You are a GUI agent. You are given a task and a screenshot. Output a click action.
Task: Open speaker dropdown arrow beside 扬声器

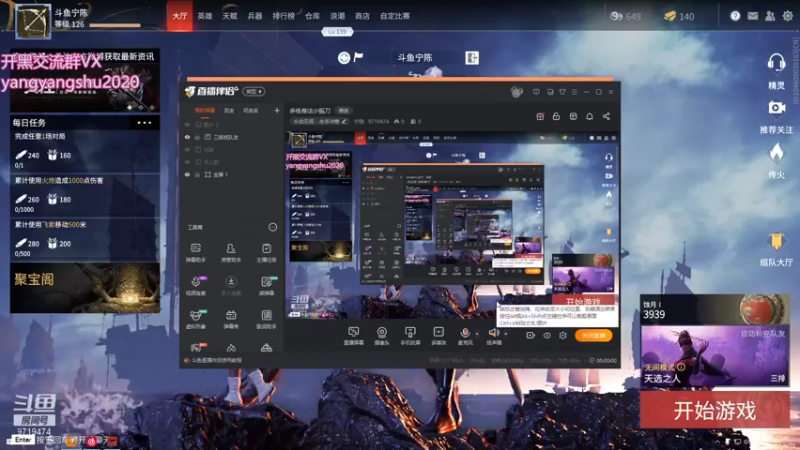[x=506, y=334]
